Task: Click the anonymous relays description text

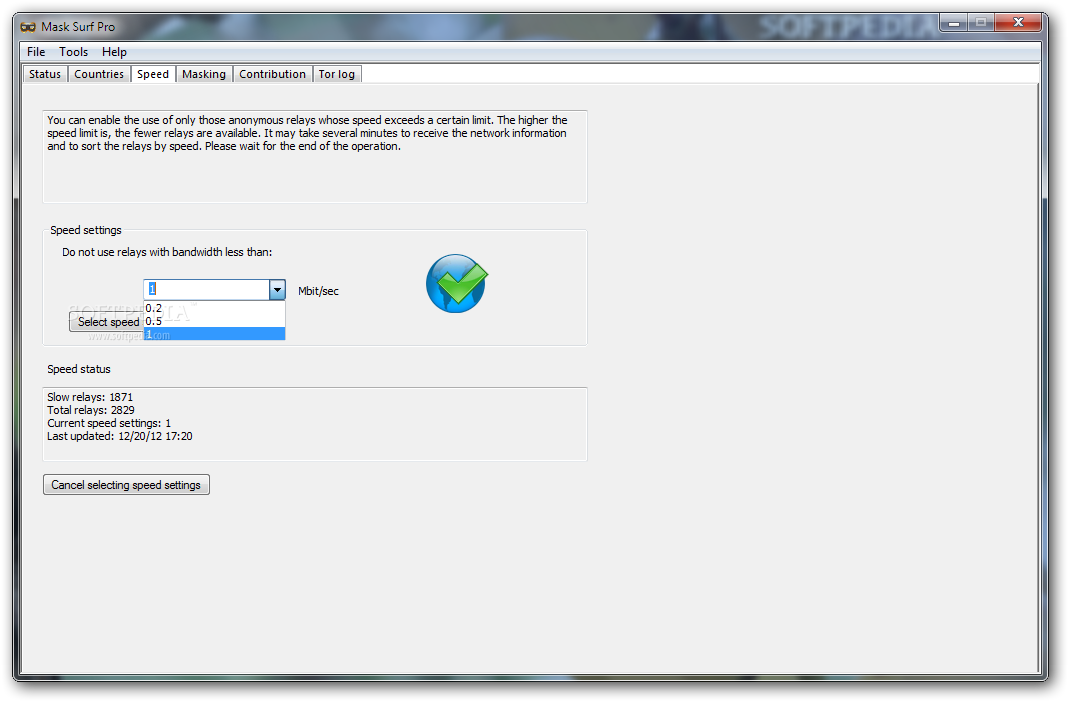Action: tap(307, 133)
